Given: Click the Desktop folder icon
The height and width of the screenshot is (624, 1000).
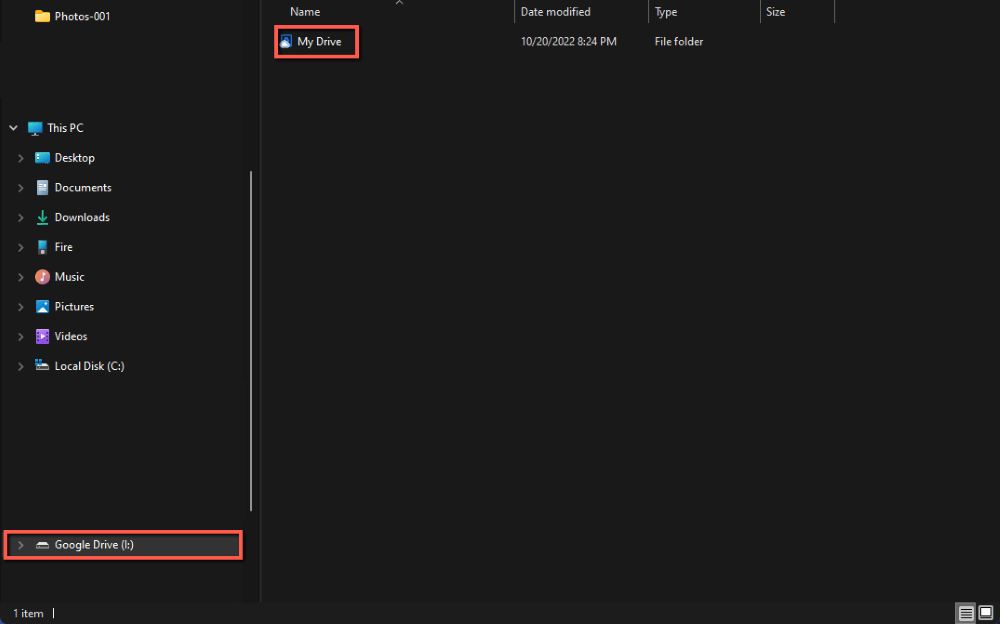Looking at the screenshot, I should coord(42,158).
